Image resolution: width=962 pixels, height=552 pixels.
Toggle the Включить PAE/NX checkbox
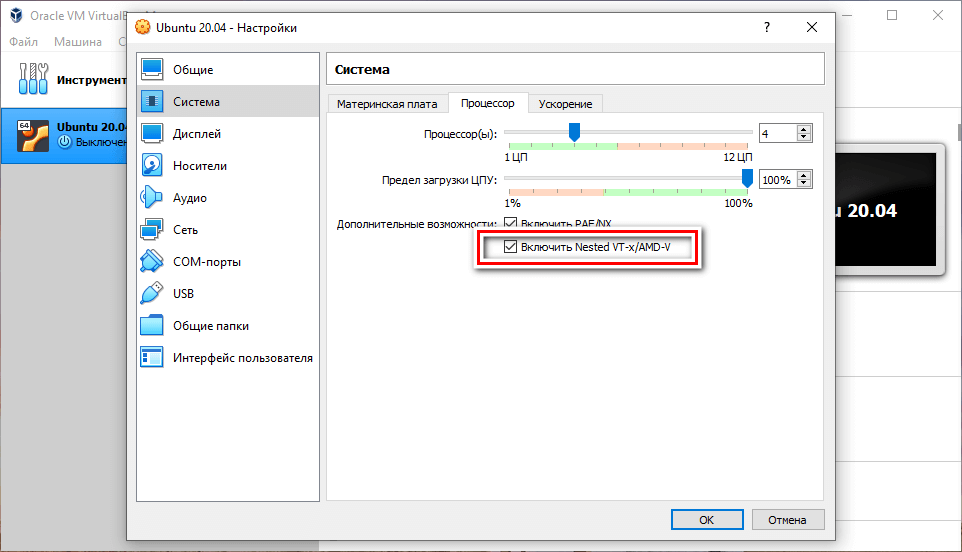(x=510, y=223)
